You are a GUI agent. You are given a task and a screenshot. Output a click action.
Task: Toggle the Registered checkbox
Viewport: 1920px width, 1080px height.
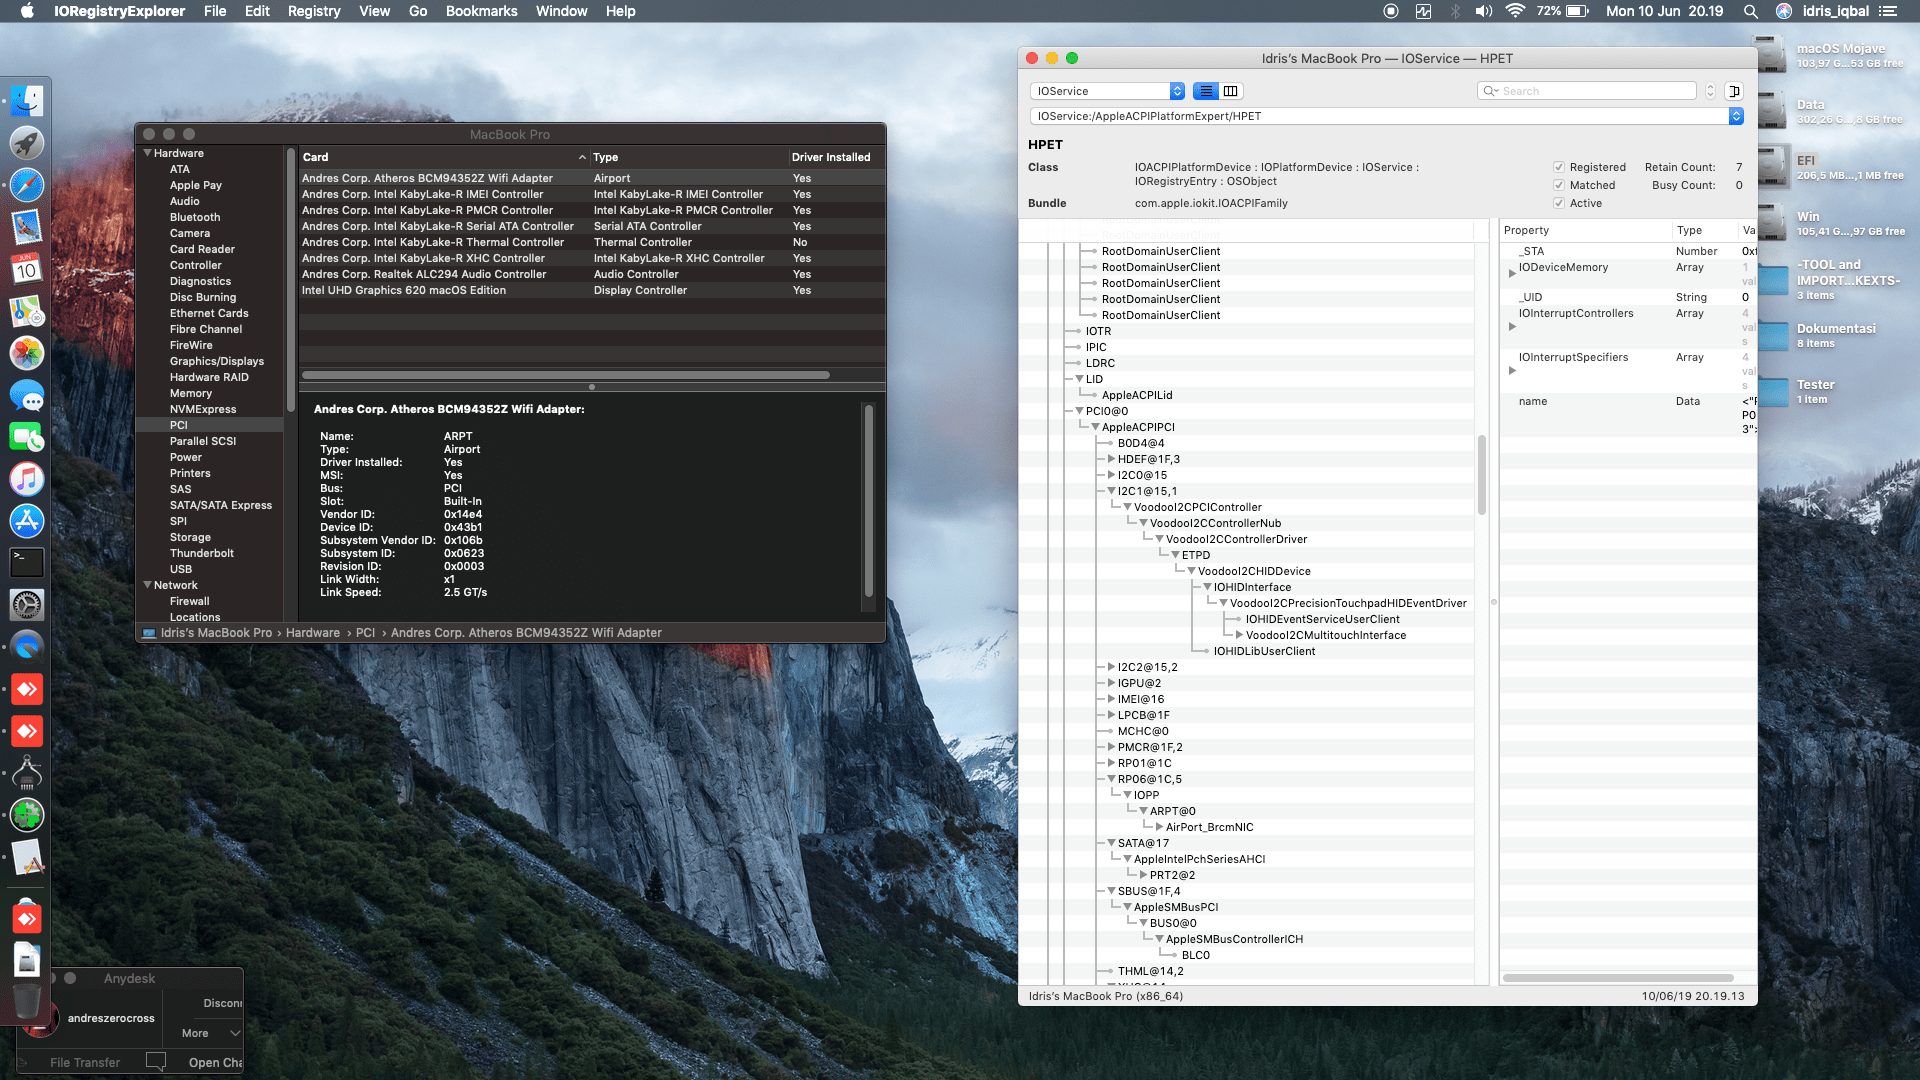pos(1558,167)
